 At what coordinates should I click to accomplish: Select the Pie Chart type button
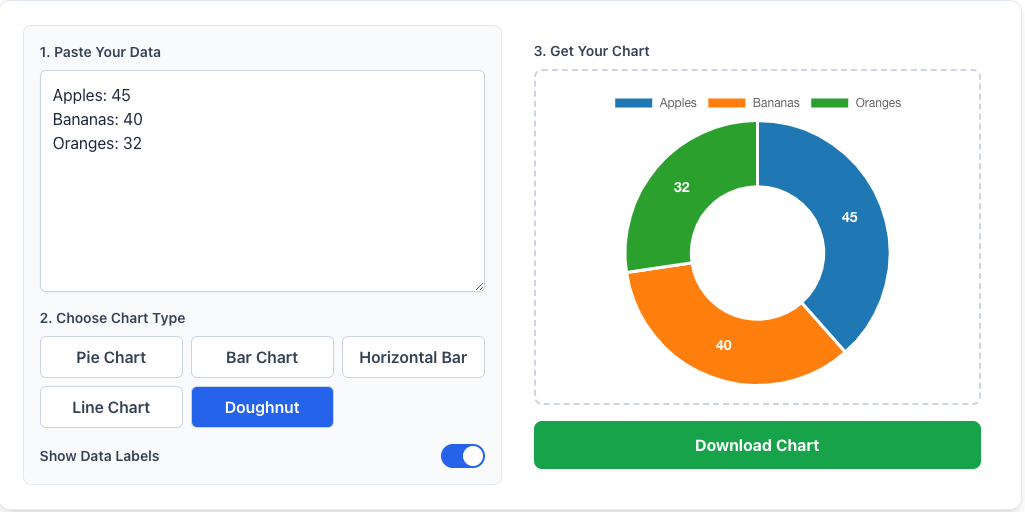click(111, 357)
